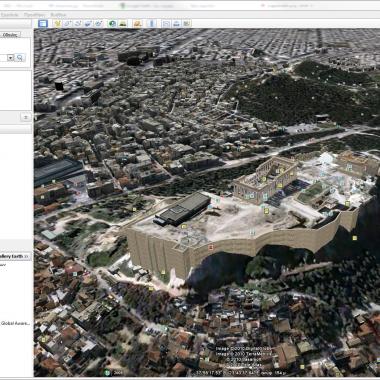Toggle the sidebar panel icon in toolbar
Viewport: 380px width, 380px height.
coord(43,23)
